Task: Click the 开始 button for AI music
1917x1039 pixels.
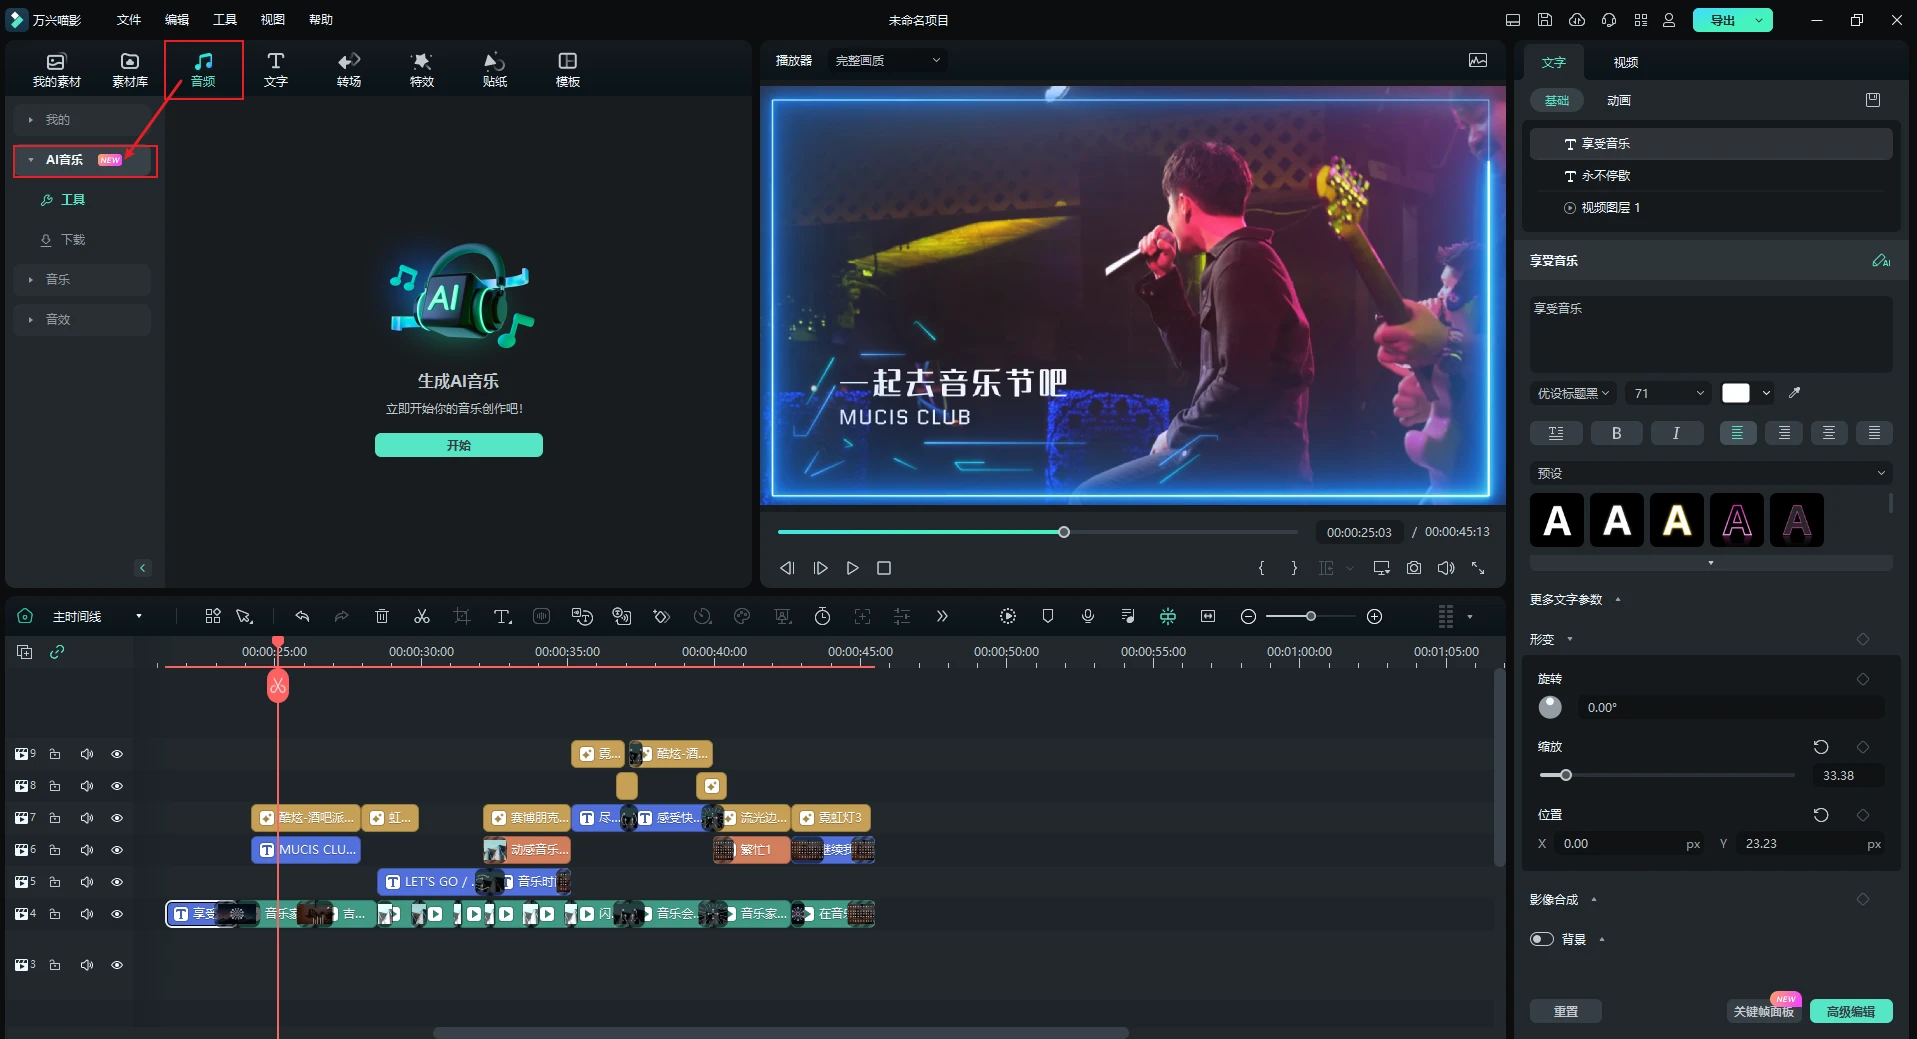Action: tap(459, 445)
